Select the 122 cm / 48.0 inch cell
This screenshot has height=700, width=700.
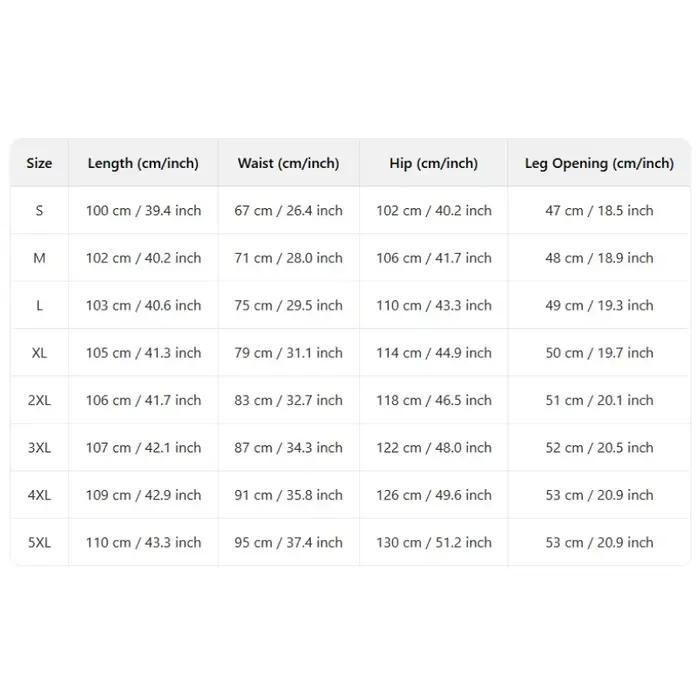[433, 447]
